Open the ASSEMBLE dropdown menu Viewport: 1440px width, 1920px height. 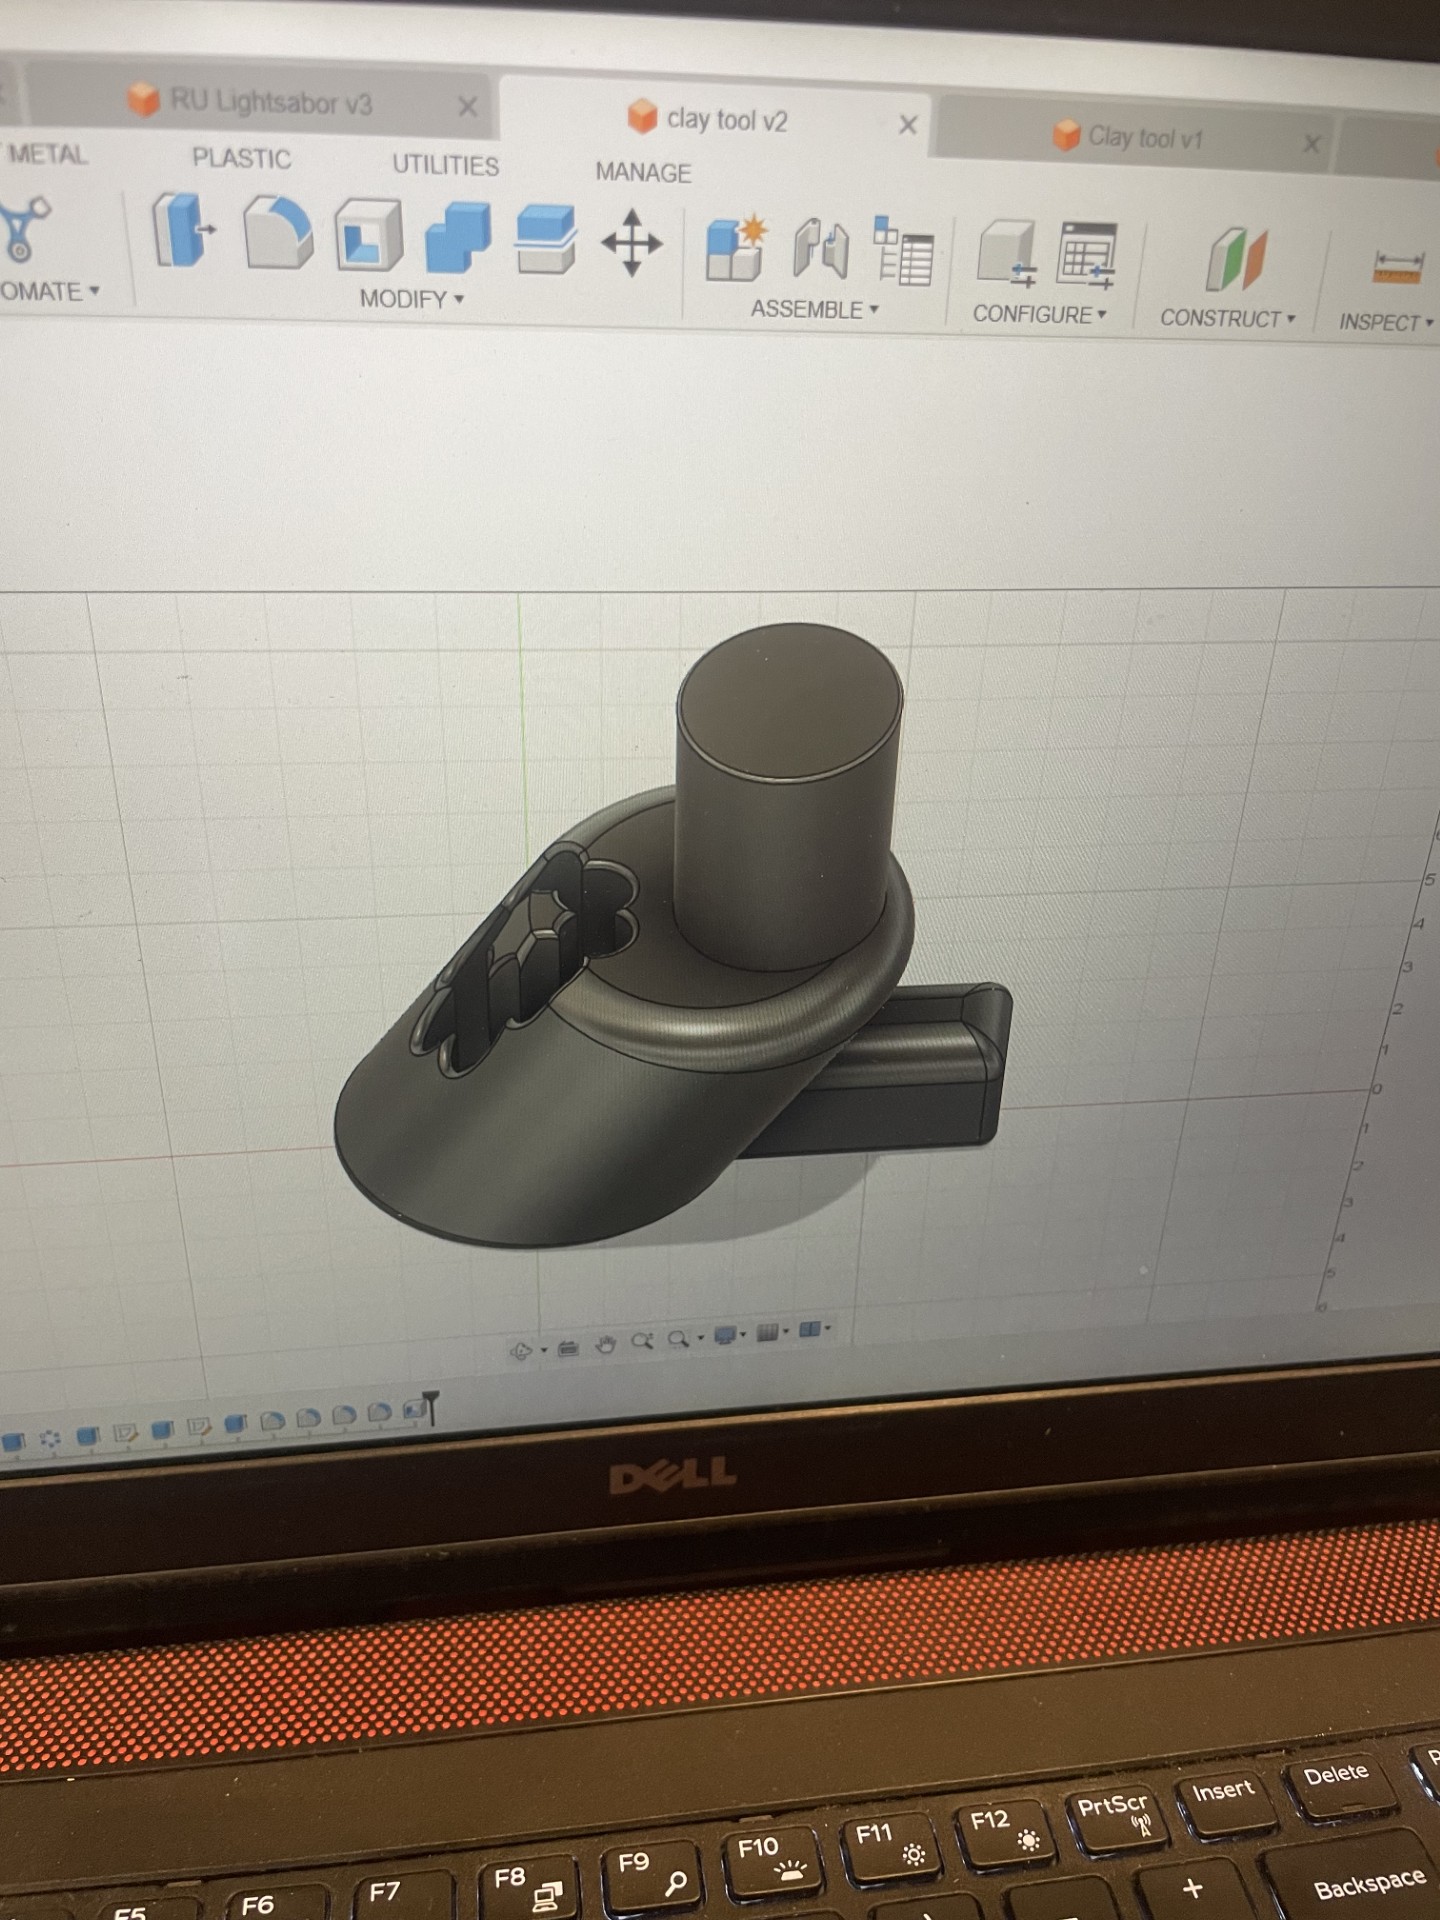click(814, 310)
